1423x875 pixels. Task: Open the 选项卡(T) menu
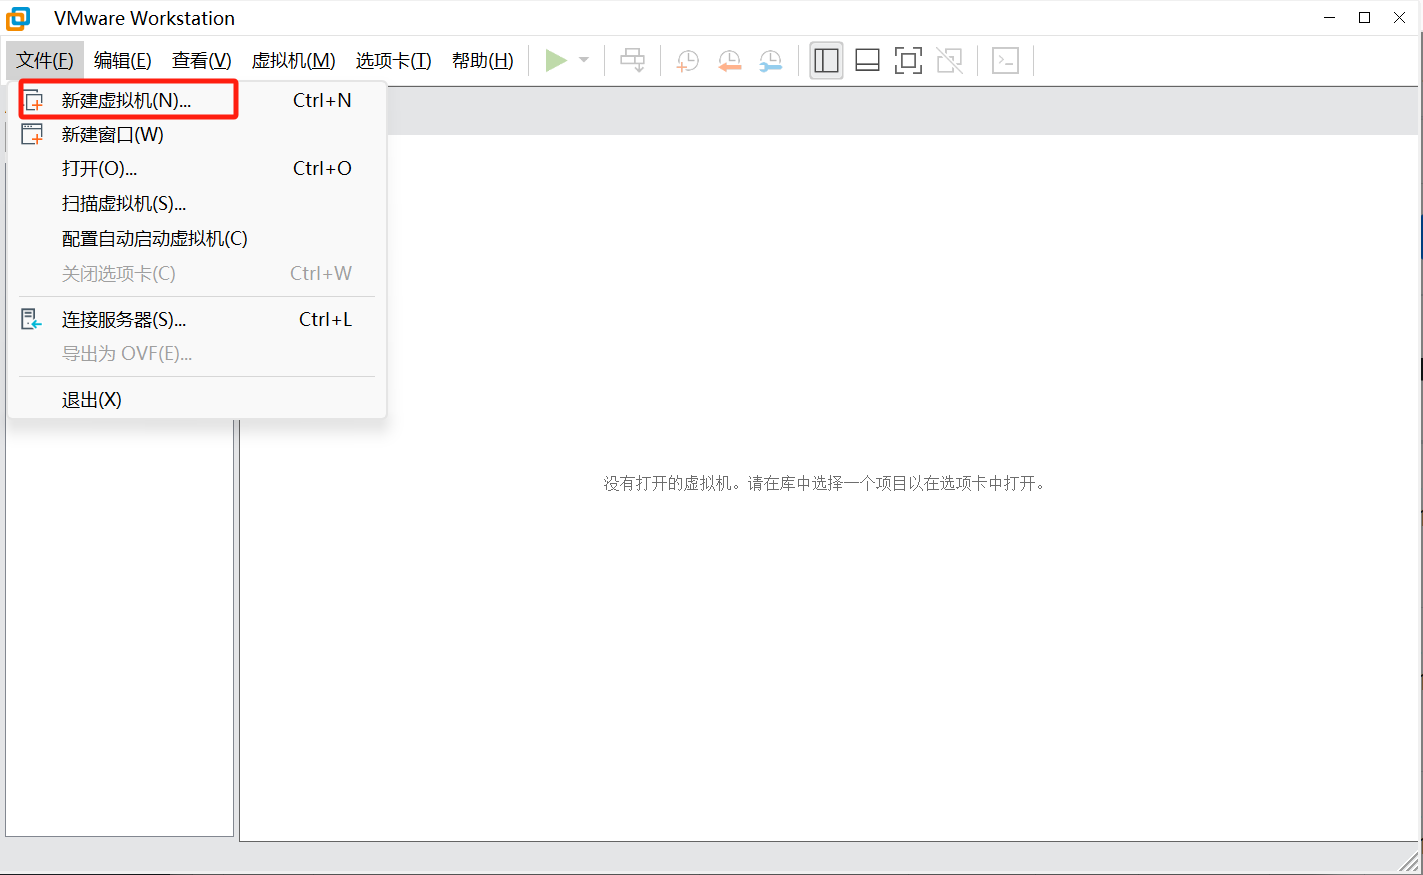[394, 61]
